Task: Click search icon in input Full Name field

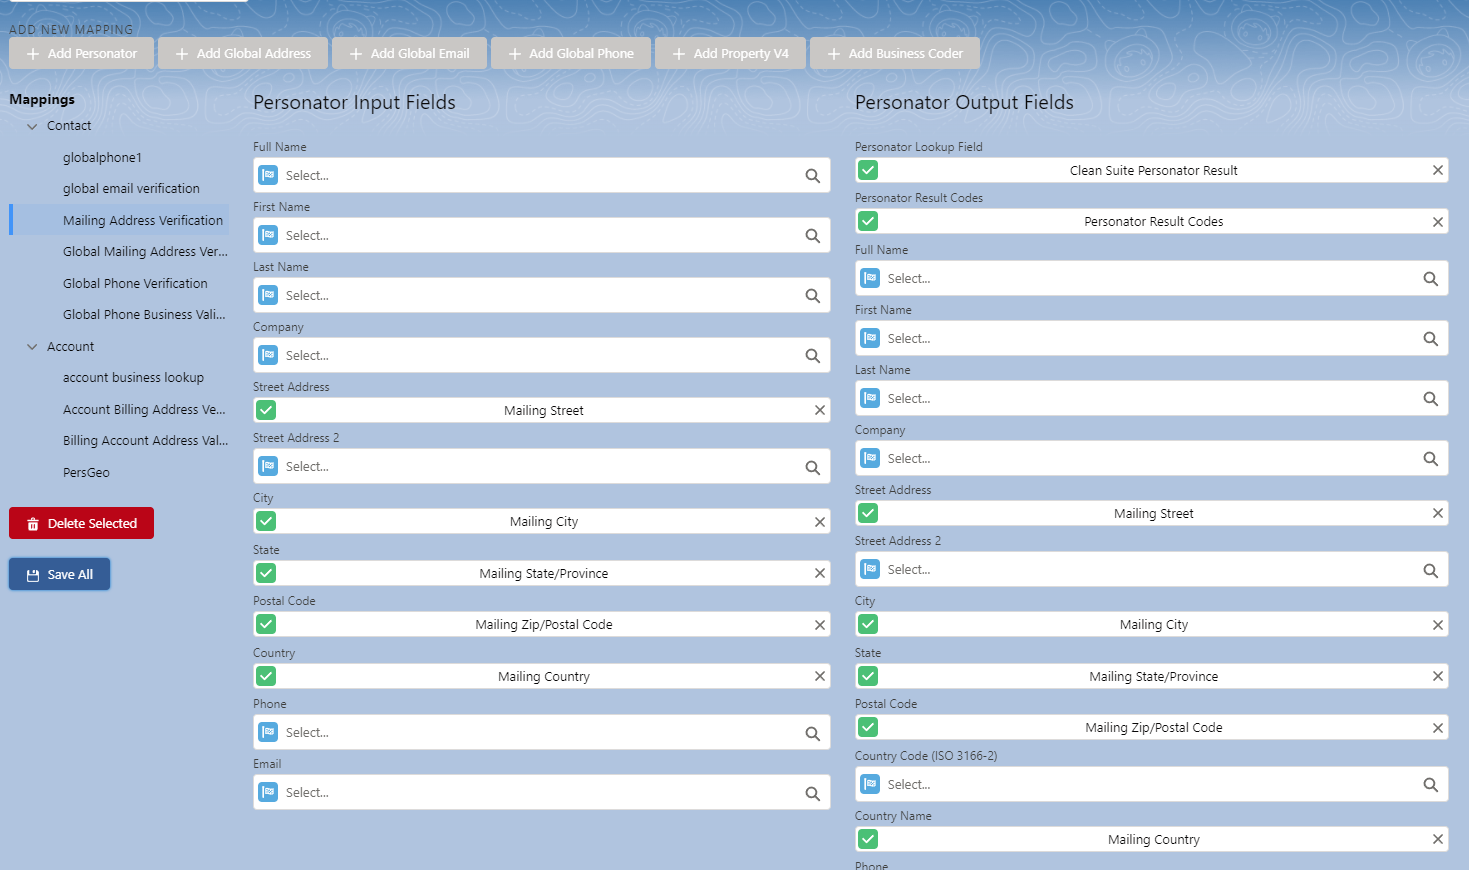Action: [x=812, y=176]
